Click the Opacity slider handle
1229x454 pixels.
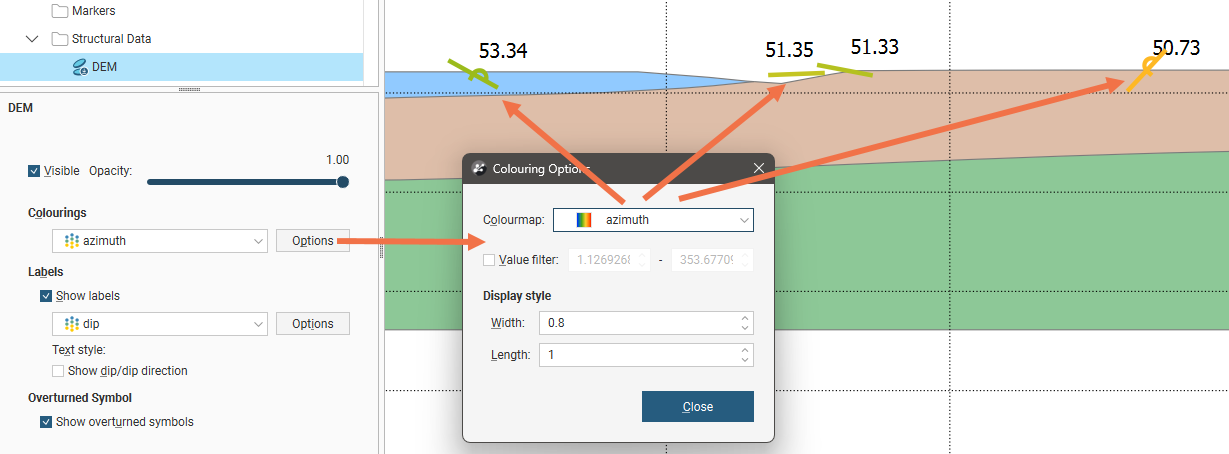(x=343, y=182)
